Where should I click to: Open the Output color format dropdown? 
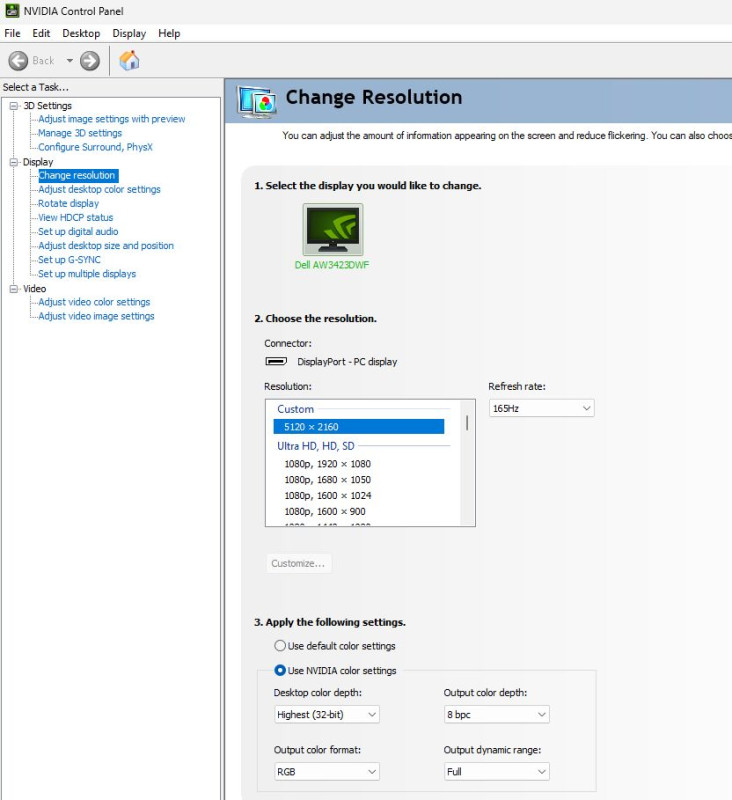[x=327, y=771]
